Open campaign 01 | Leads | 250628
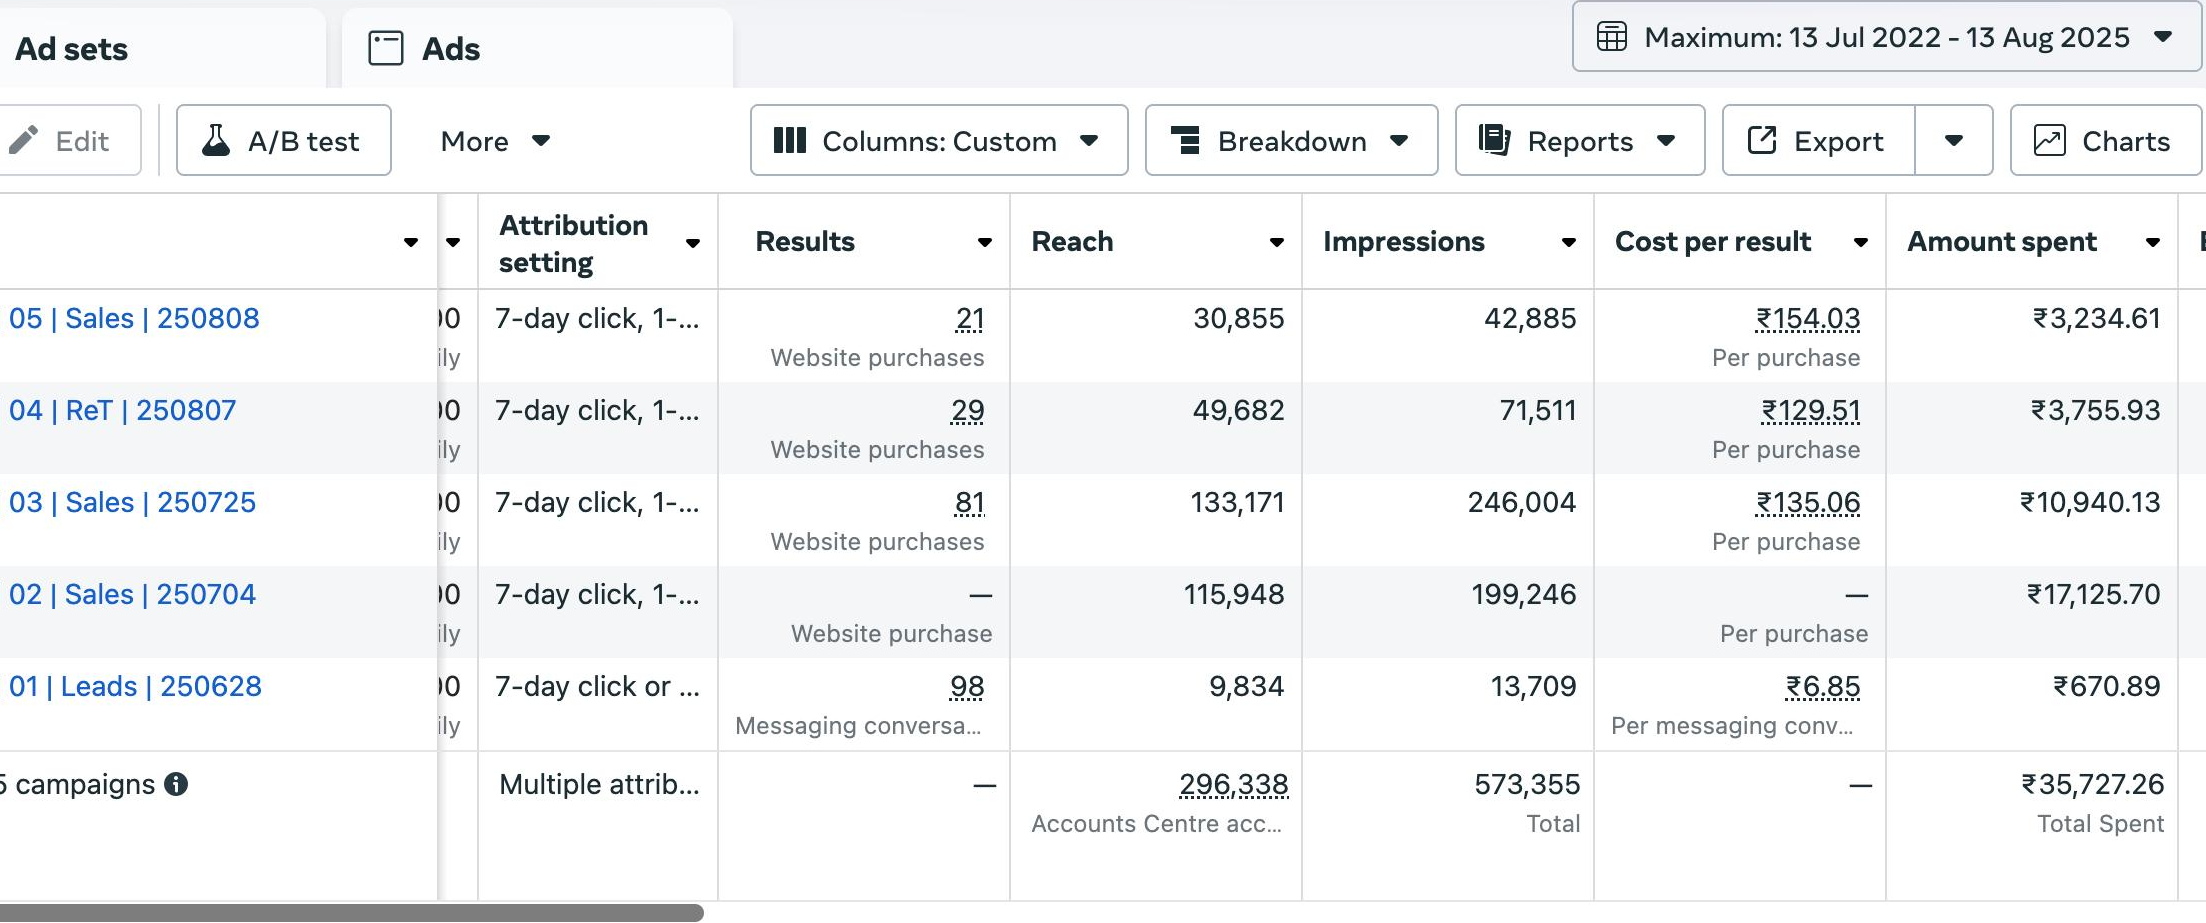Screen dimensions: 2206x923 [x=135, y=686]
